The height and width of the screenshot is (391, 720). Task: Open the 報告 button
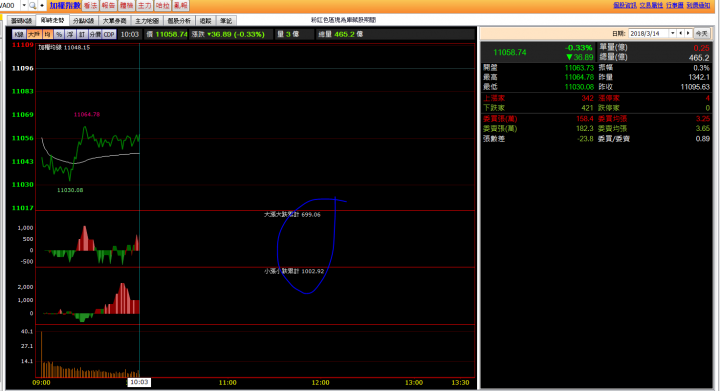point(108,6)
